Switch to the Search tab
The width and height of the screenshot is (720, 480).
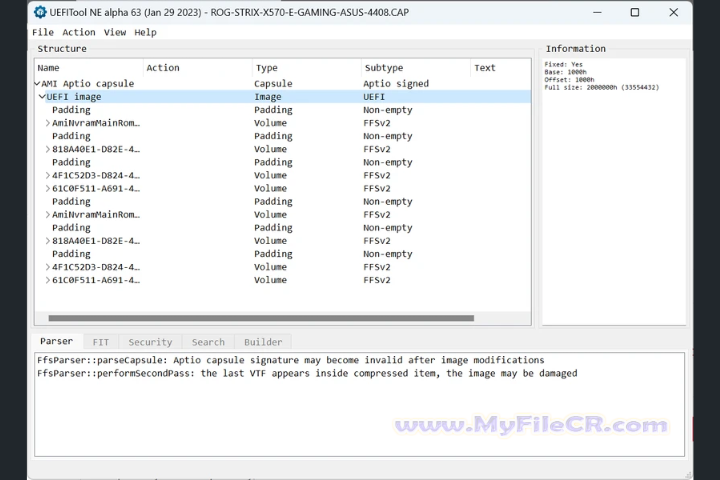pos(208,342)
